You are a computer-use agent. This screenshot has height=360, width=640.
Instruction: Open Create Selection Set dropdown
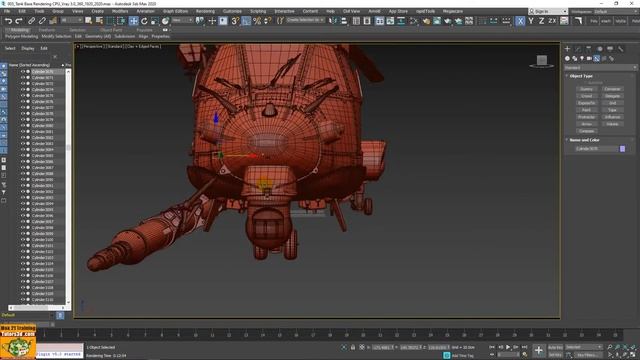(x=305, y=20)
